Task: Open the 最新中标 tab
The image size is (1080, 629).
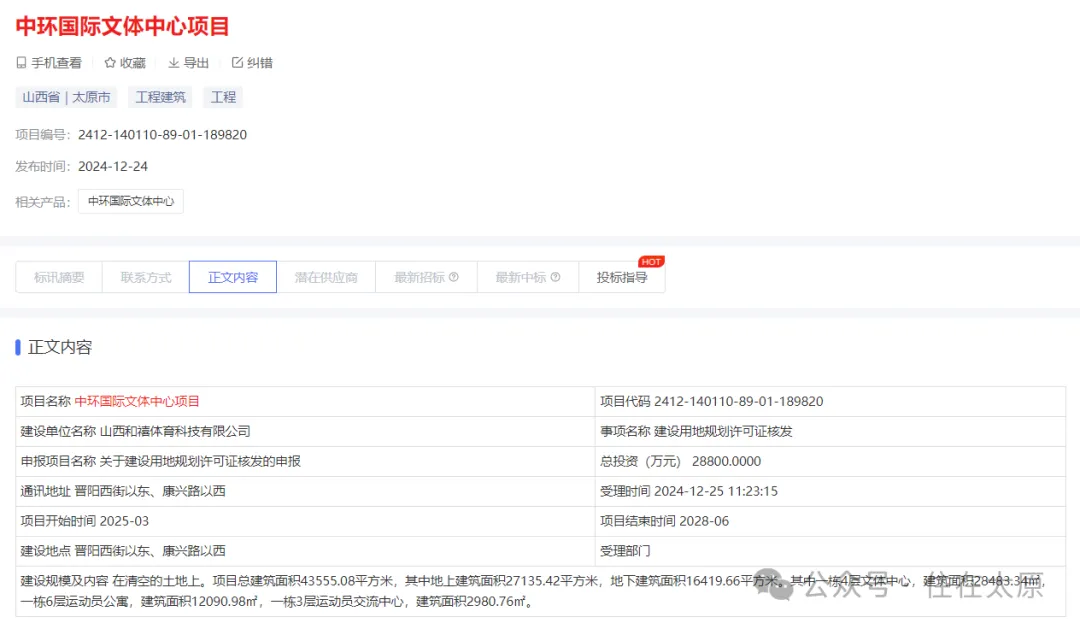Action: click(528, 277)
